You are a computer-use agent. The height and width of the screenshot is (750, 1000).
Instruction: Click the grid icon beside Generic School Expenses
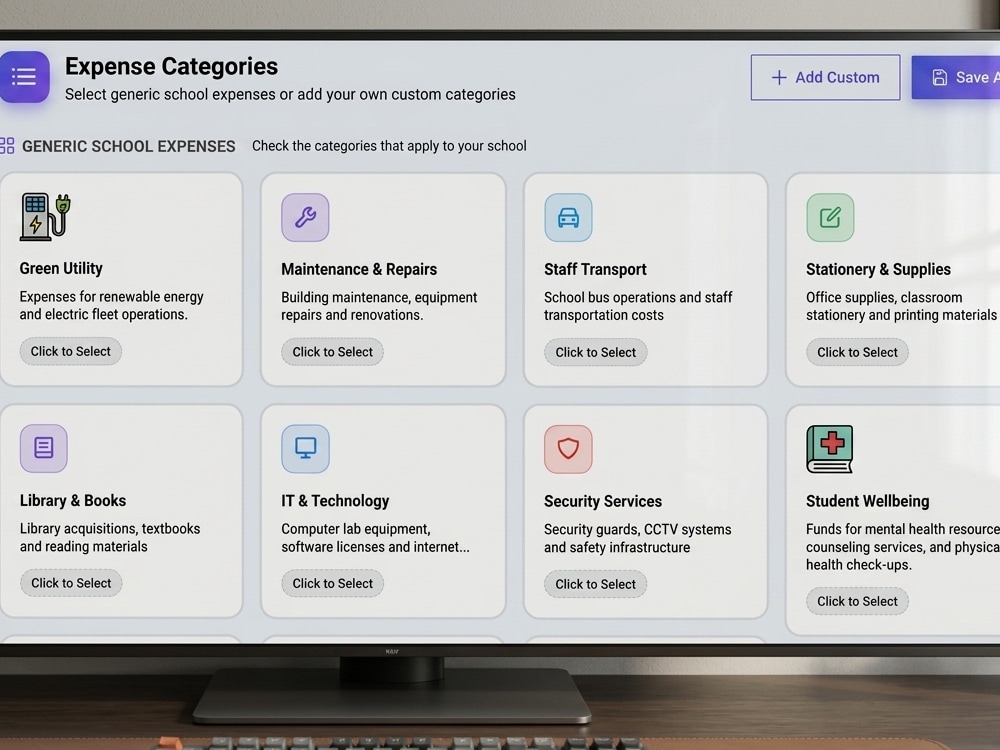7,145
